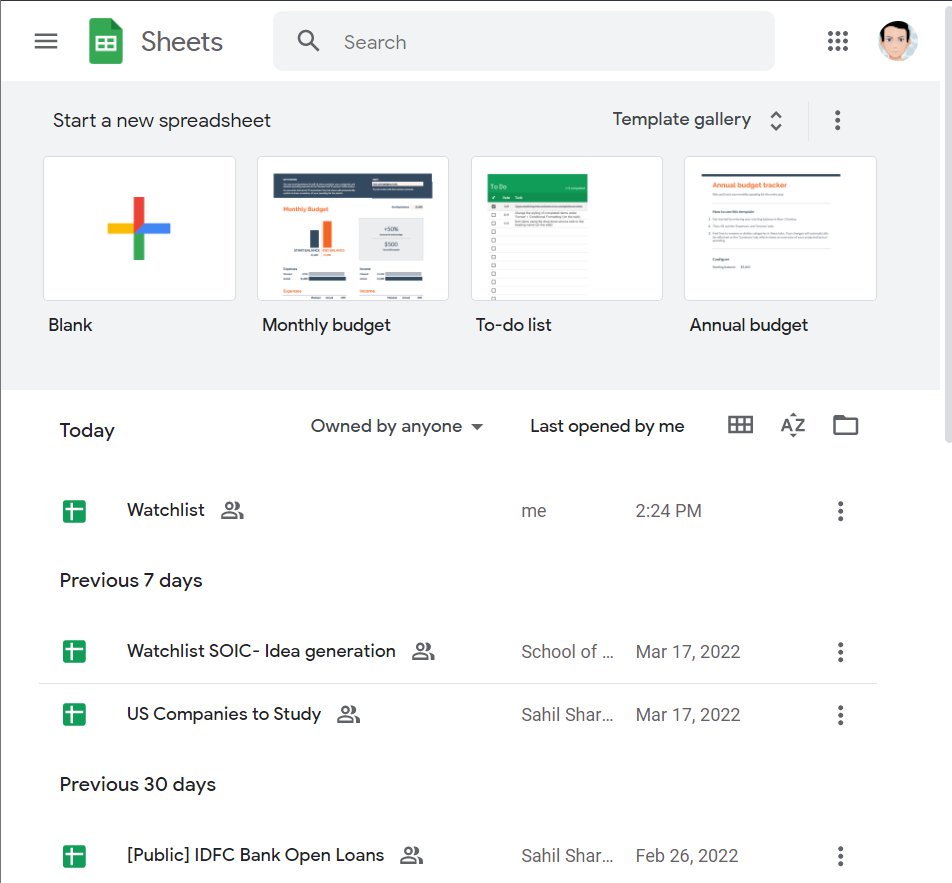
Task: Open the To-do list template
Action: coord(566,228)
